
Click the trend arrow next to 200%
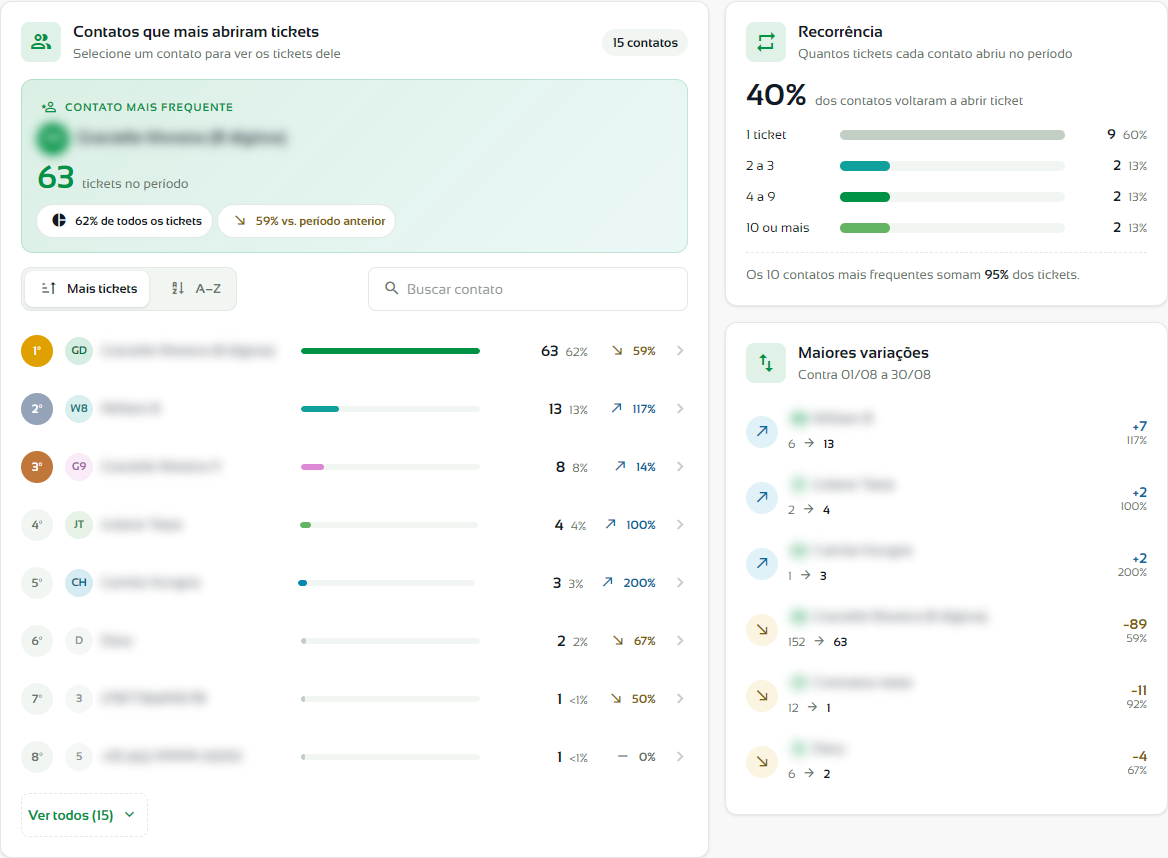click(x=608, y=582)
